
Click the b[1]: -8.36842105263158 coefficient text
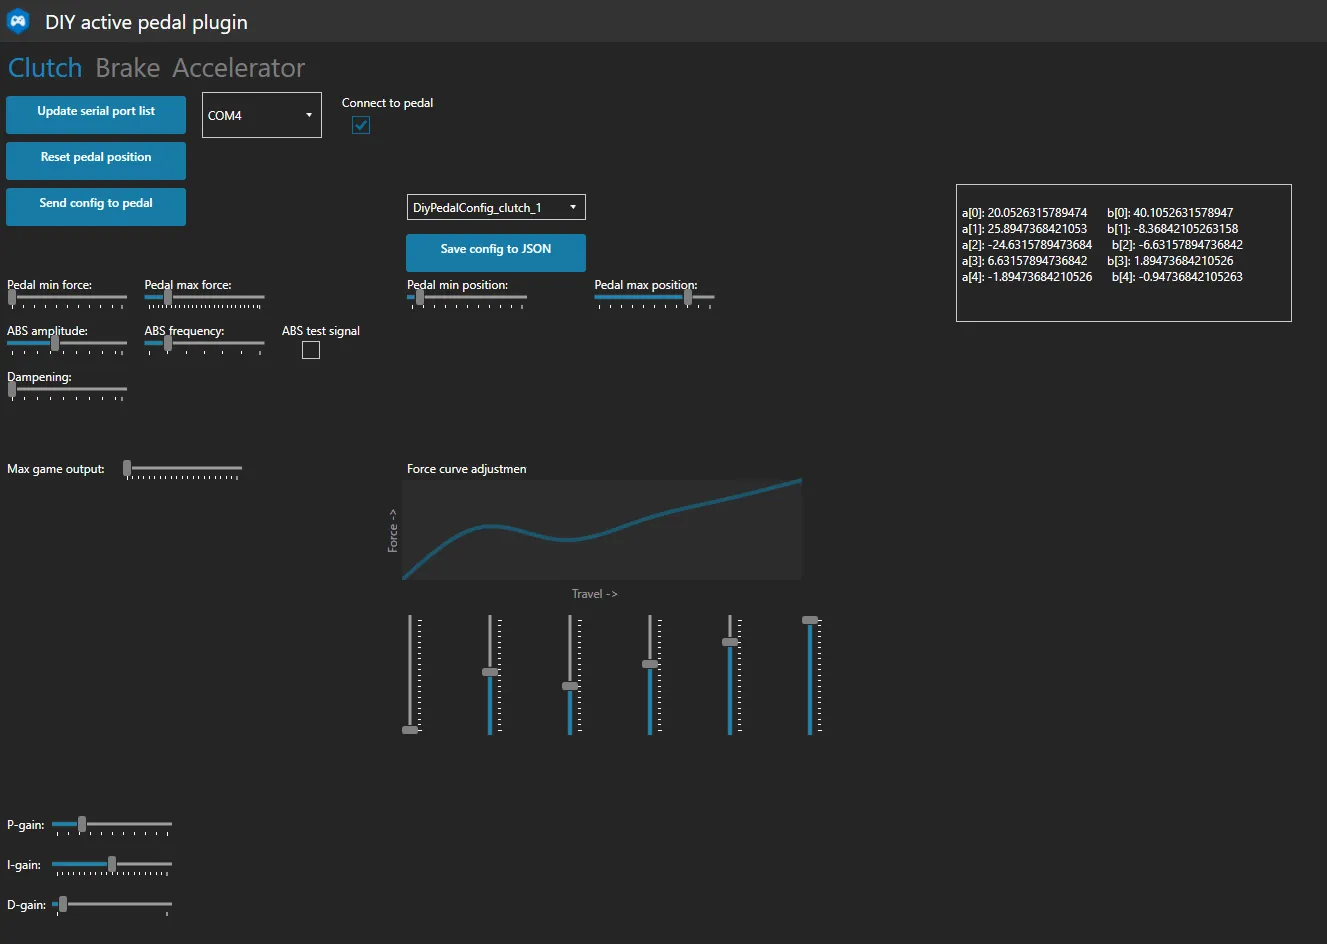click(1173, 229)
